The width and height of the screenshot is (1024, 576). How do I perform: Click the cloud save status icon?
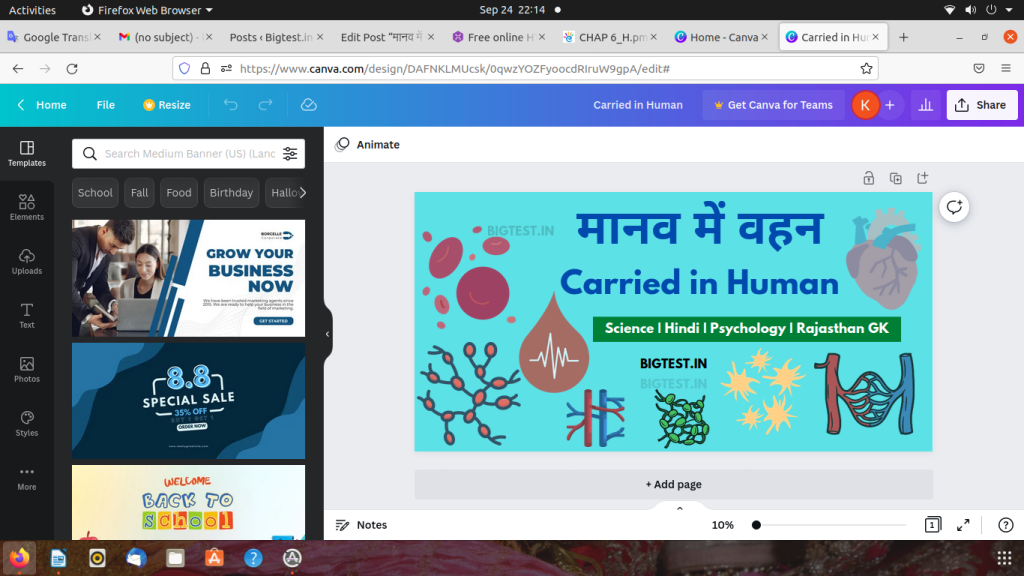[308, 104]
